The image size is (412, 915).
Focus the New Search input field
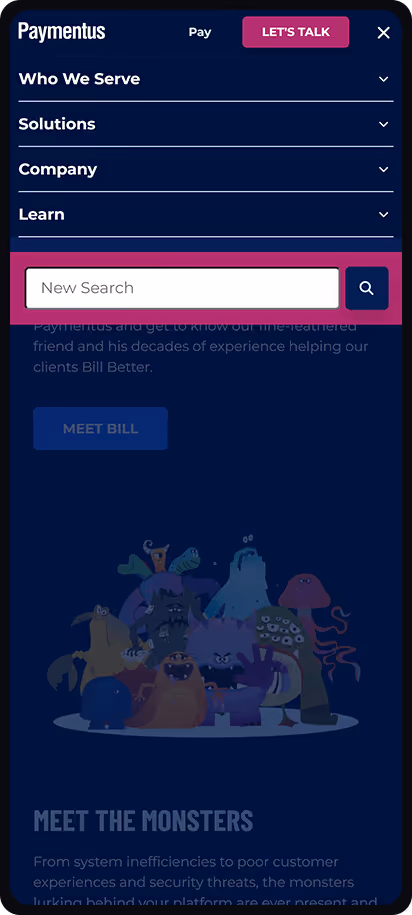pyautogui.click(x=182, y=288)
